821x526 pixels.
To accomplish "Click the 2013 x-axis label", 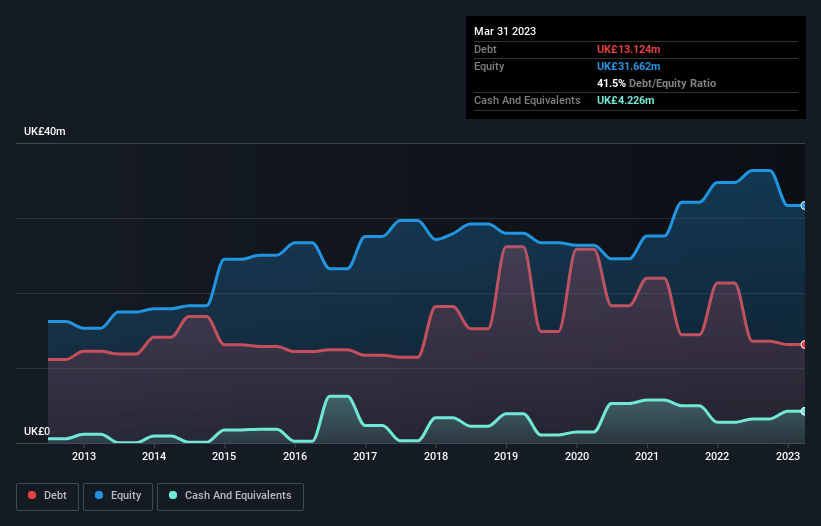I will click(x=84, y=456).
